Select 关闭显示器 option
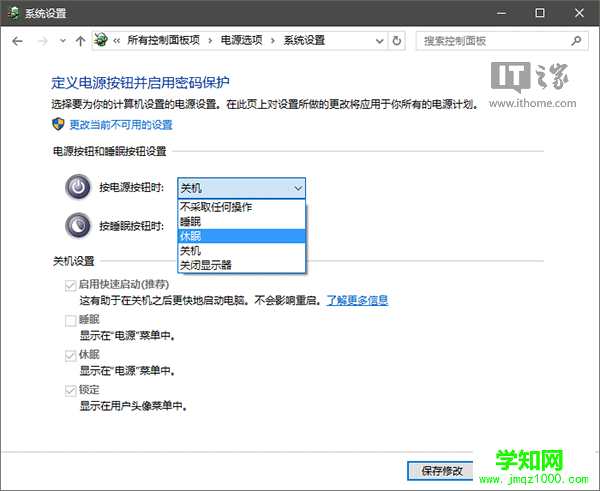Screen dimensions: 600x491 point(241,265)
